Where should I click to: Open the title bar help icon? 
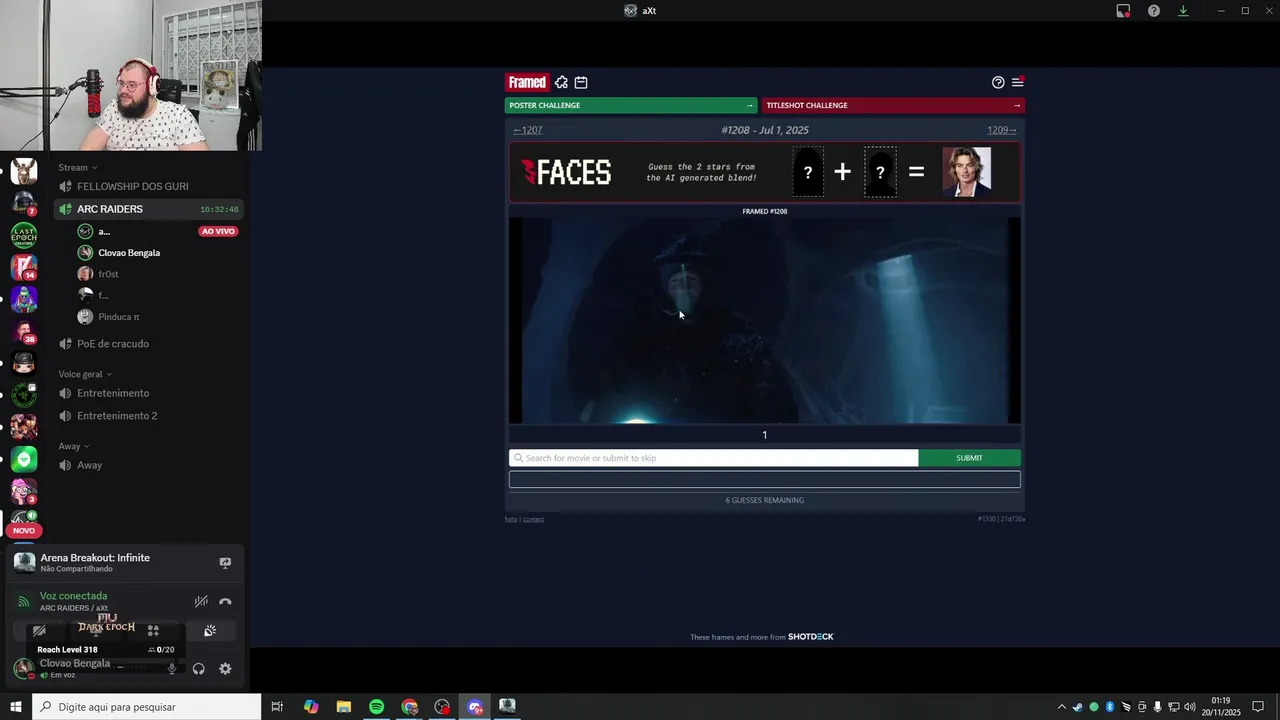(x=1154, y=11)
